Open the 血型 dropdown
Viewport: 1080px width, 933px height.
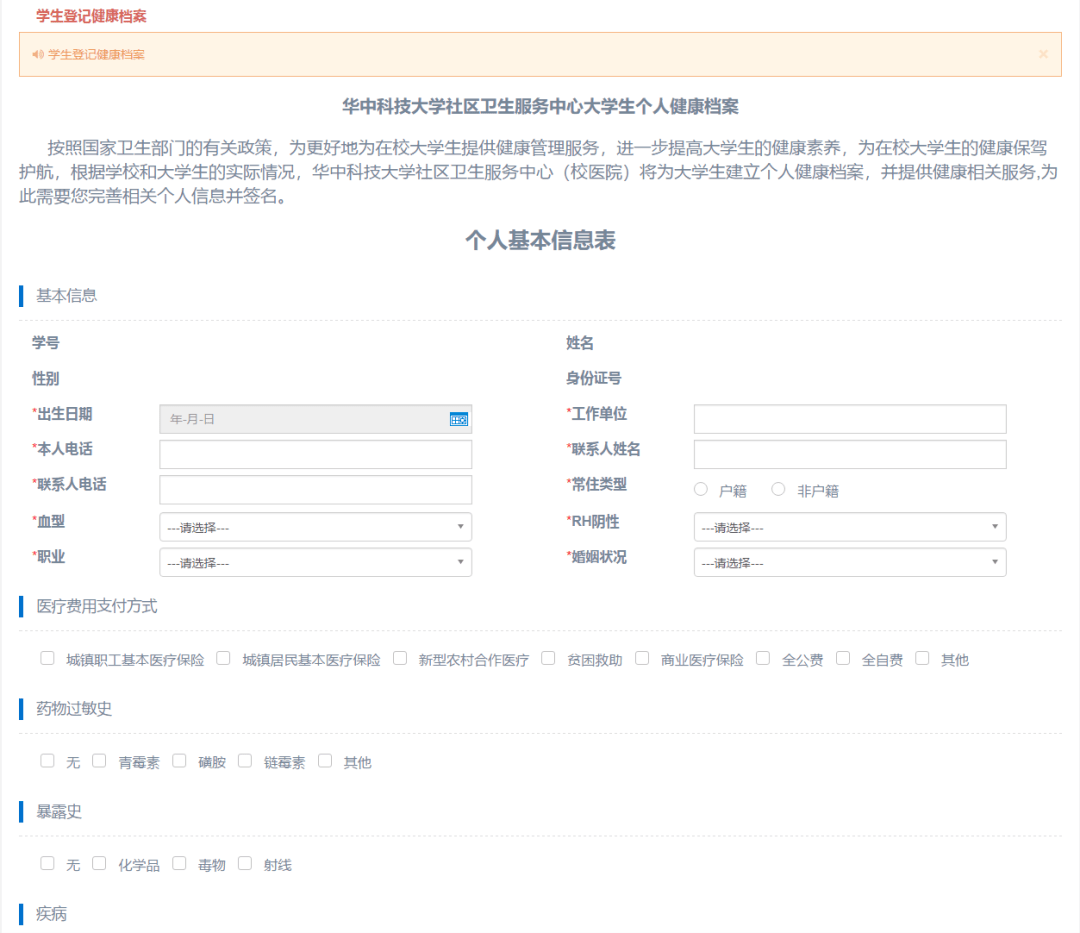pos(315,527)
